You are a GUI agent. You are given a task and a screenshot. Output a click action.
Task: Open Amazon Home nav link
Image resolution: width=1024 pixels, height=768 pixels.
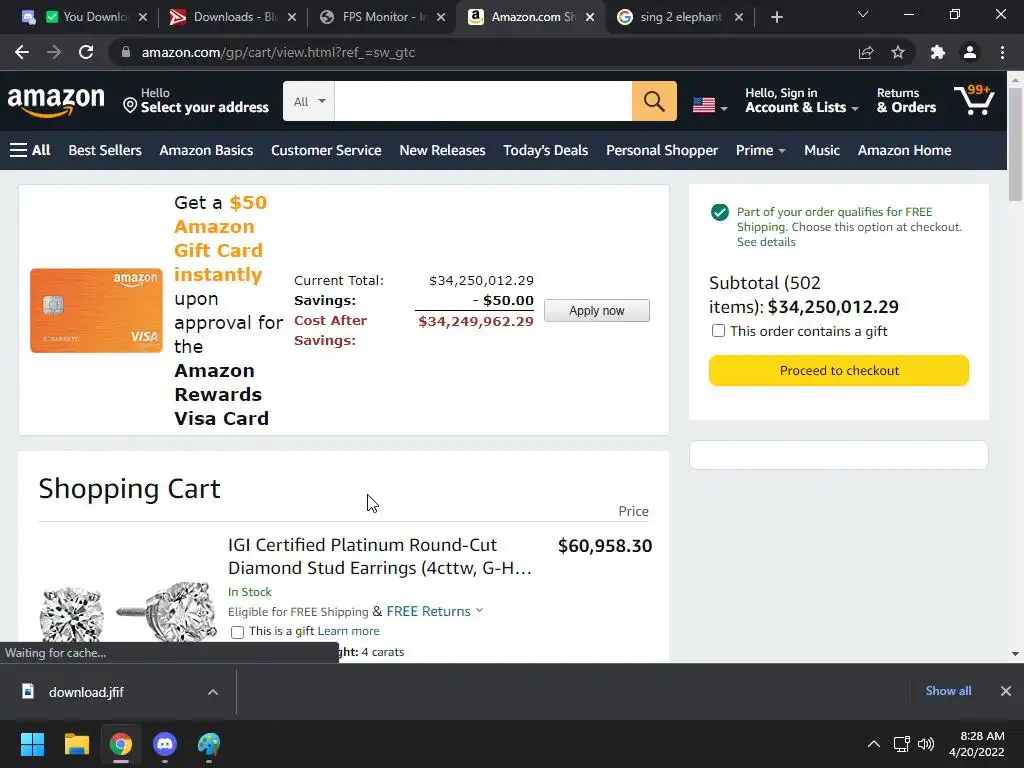click(x=904, y=150)
